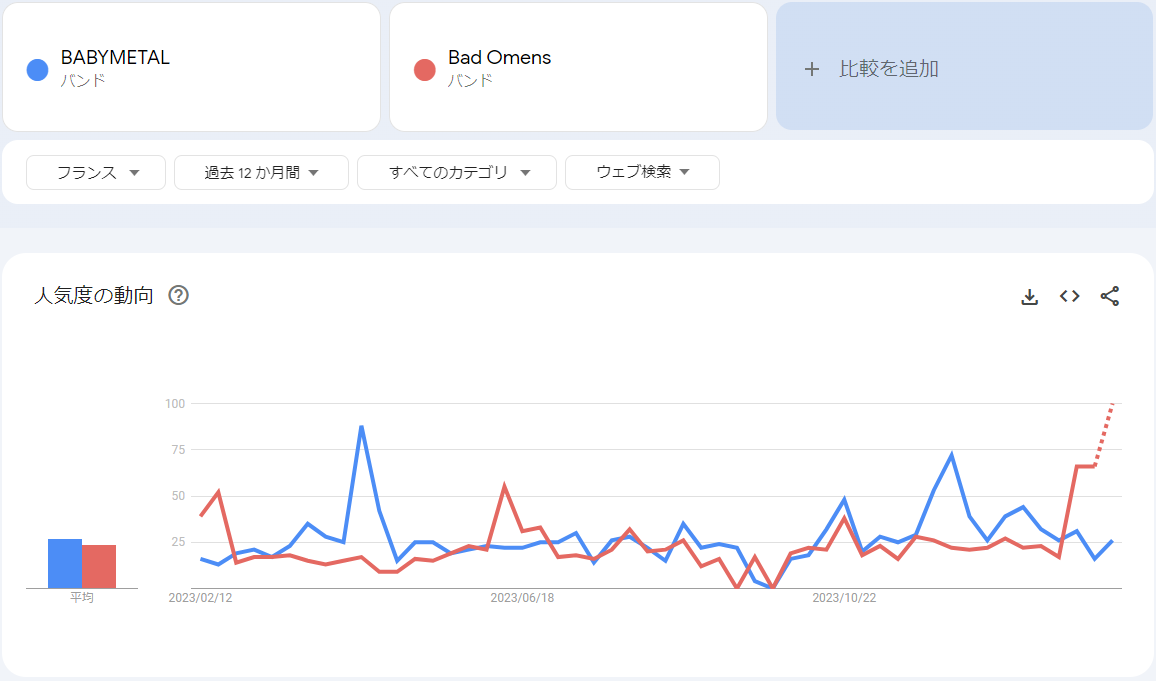1156x681 pixels.
Task: Click the 2023/02/12 date label
Action: 201,598
